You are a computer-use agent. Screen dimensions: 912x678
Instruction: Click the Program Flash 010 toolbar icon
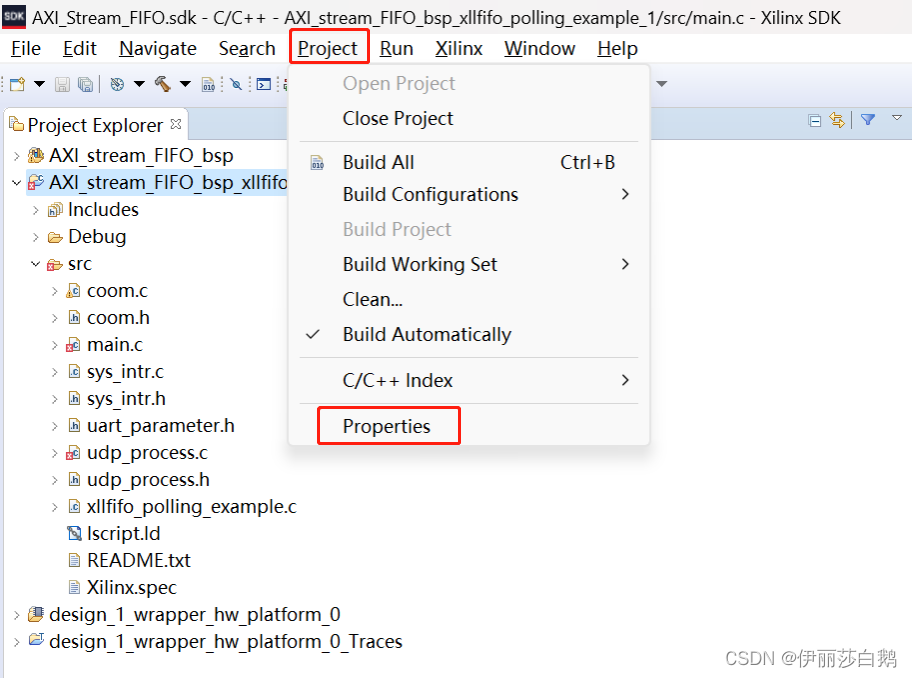coord(208,85)
